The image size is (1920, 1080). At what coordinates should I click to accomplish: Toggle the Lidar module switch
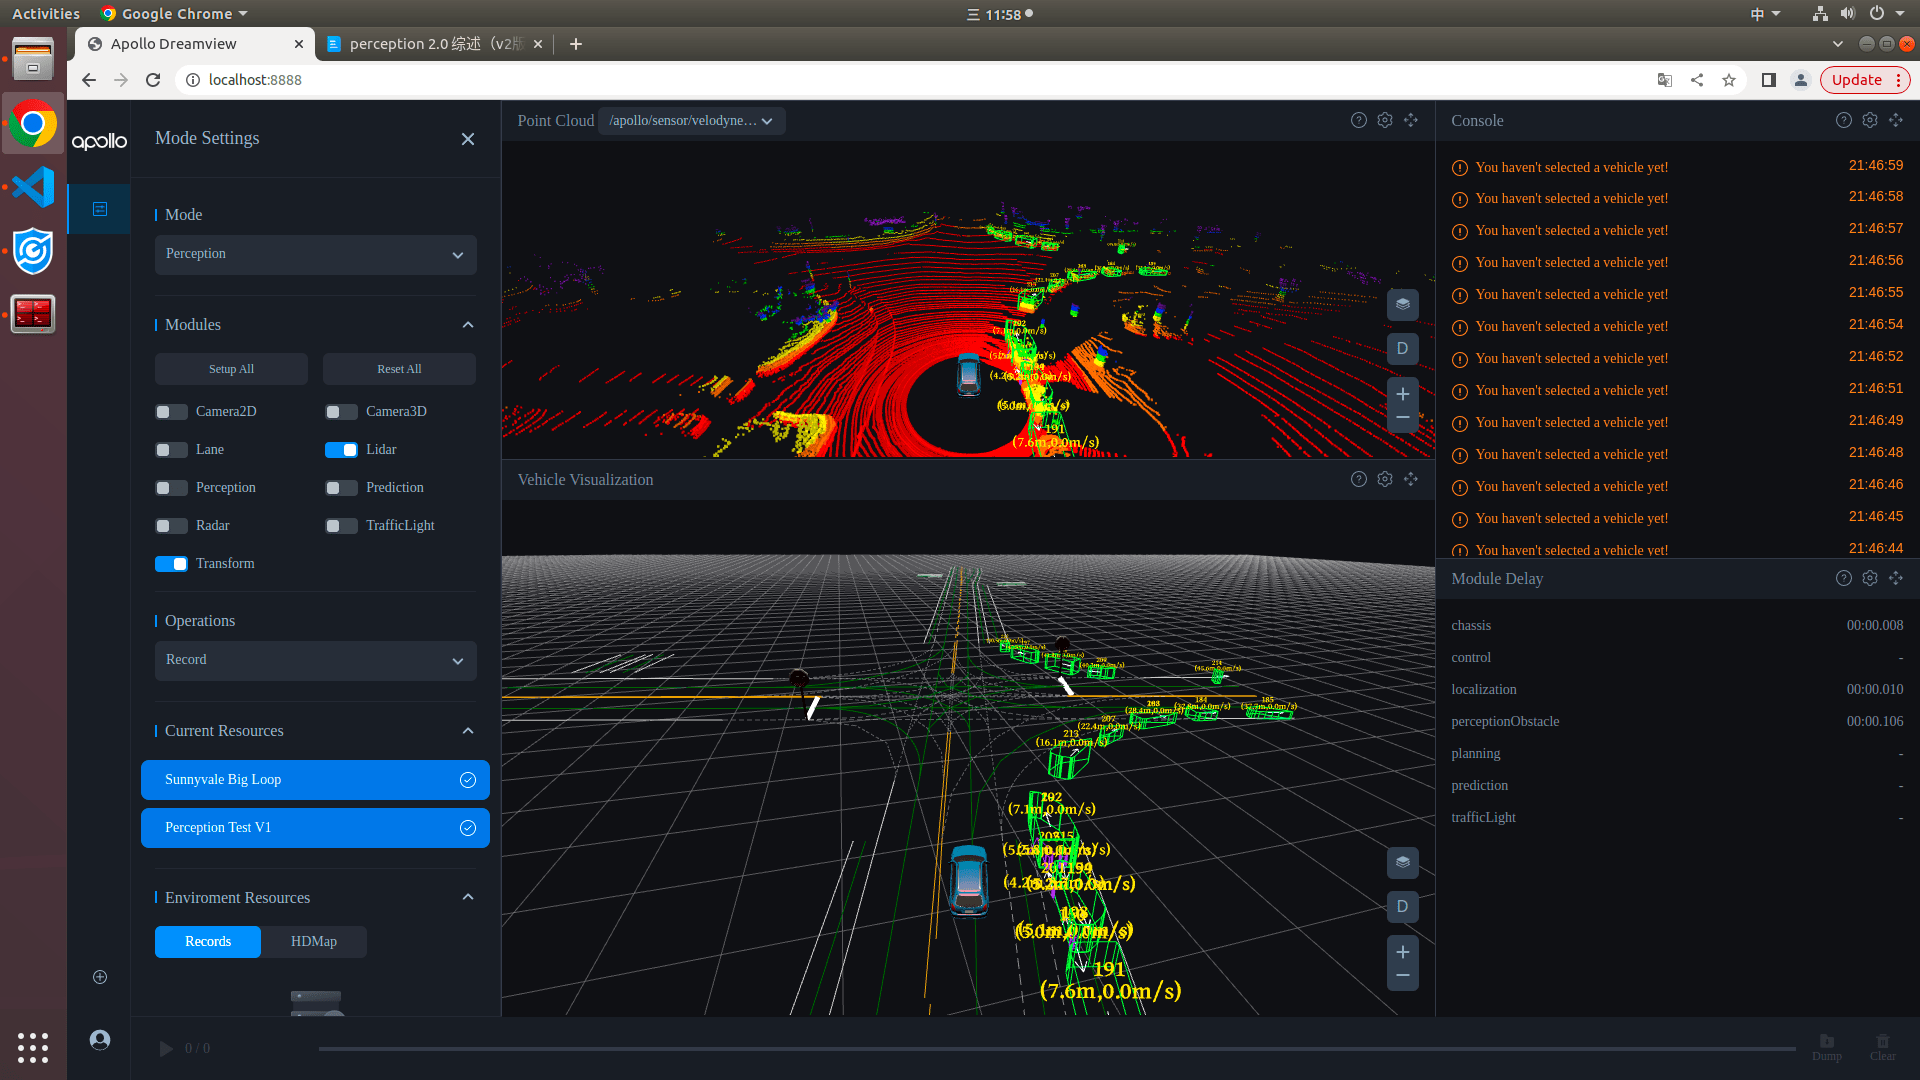(341, 450)
